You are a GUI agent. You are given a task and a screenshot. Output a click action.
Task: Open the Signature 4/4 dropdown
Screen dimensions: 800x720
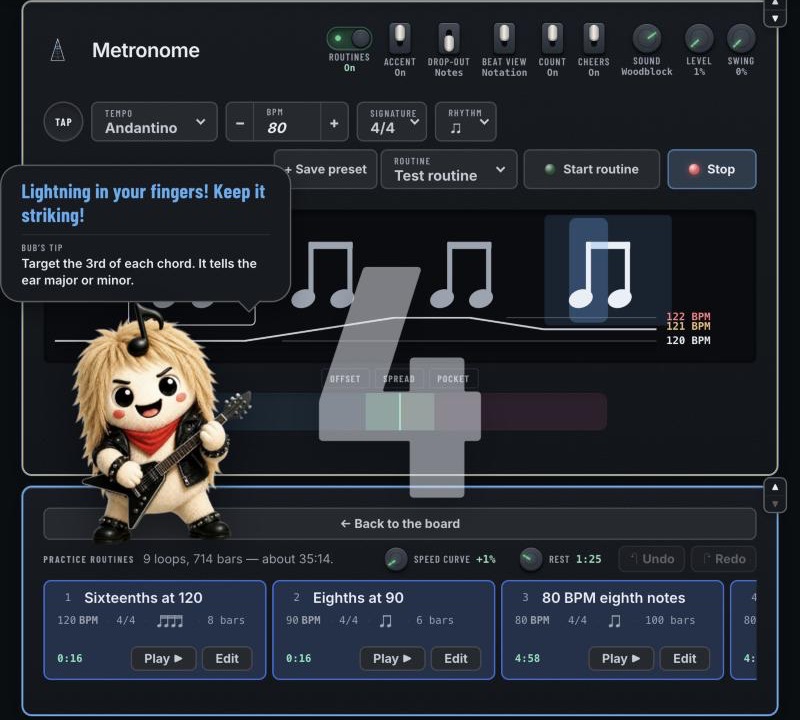click(x=392, y=121)
